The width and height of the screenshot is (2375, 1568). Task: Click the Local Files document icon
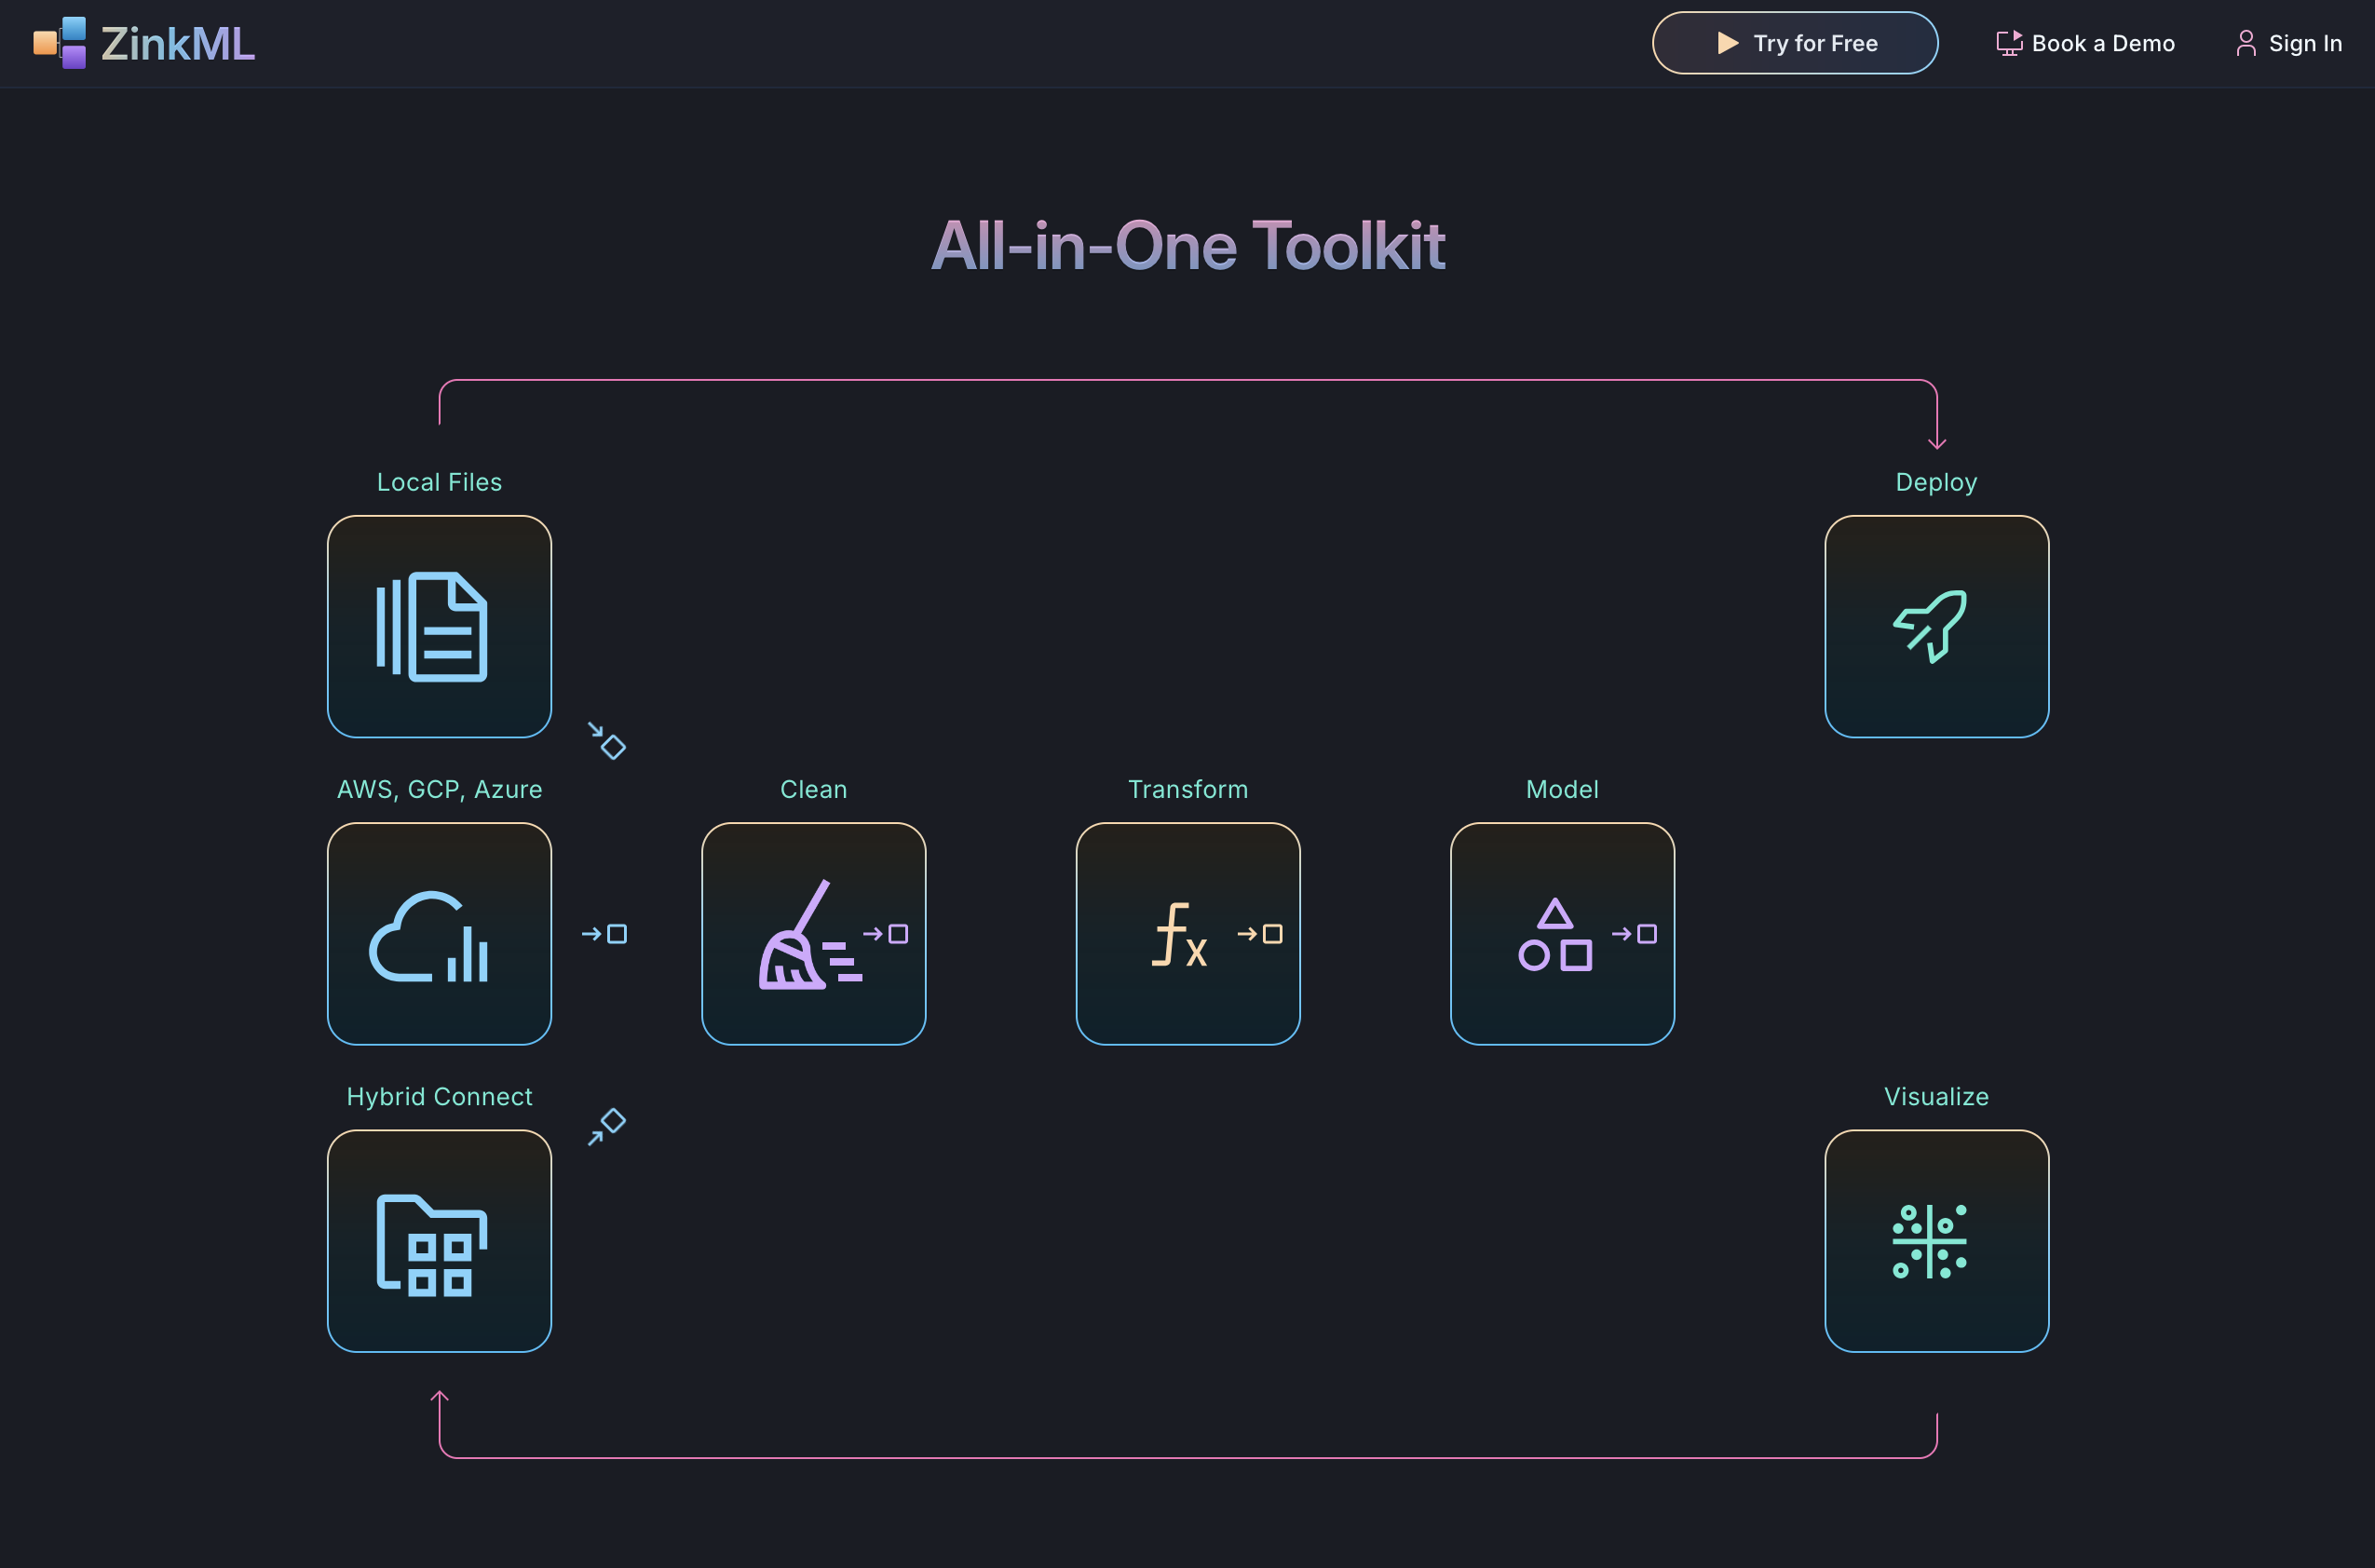pos(432,627)
